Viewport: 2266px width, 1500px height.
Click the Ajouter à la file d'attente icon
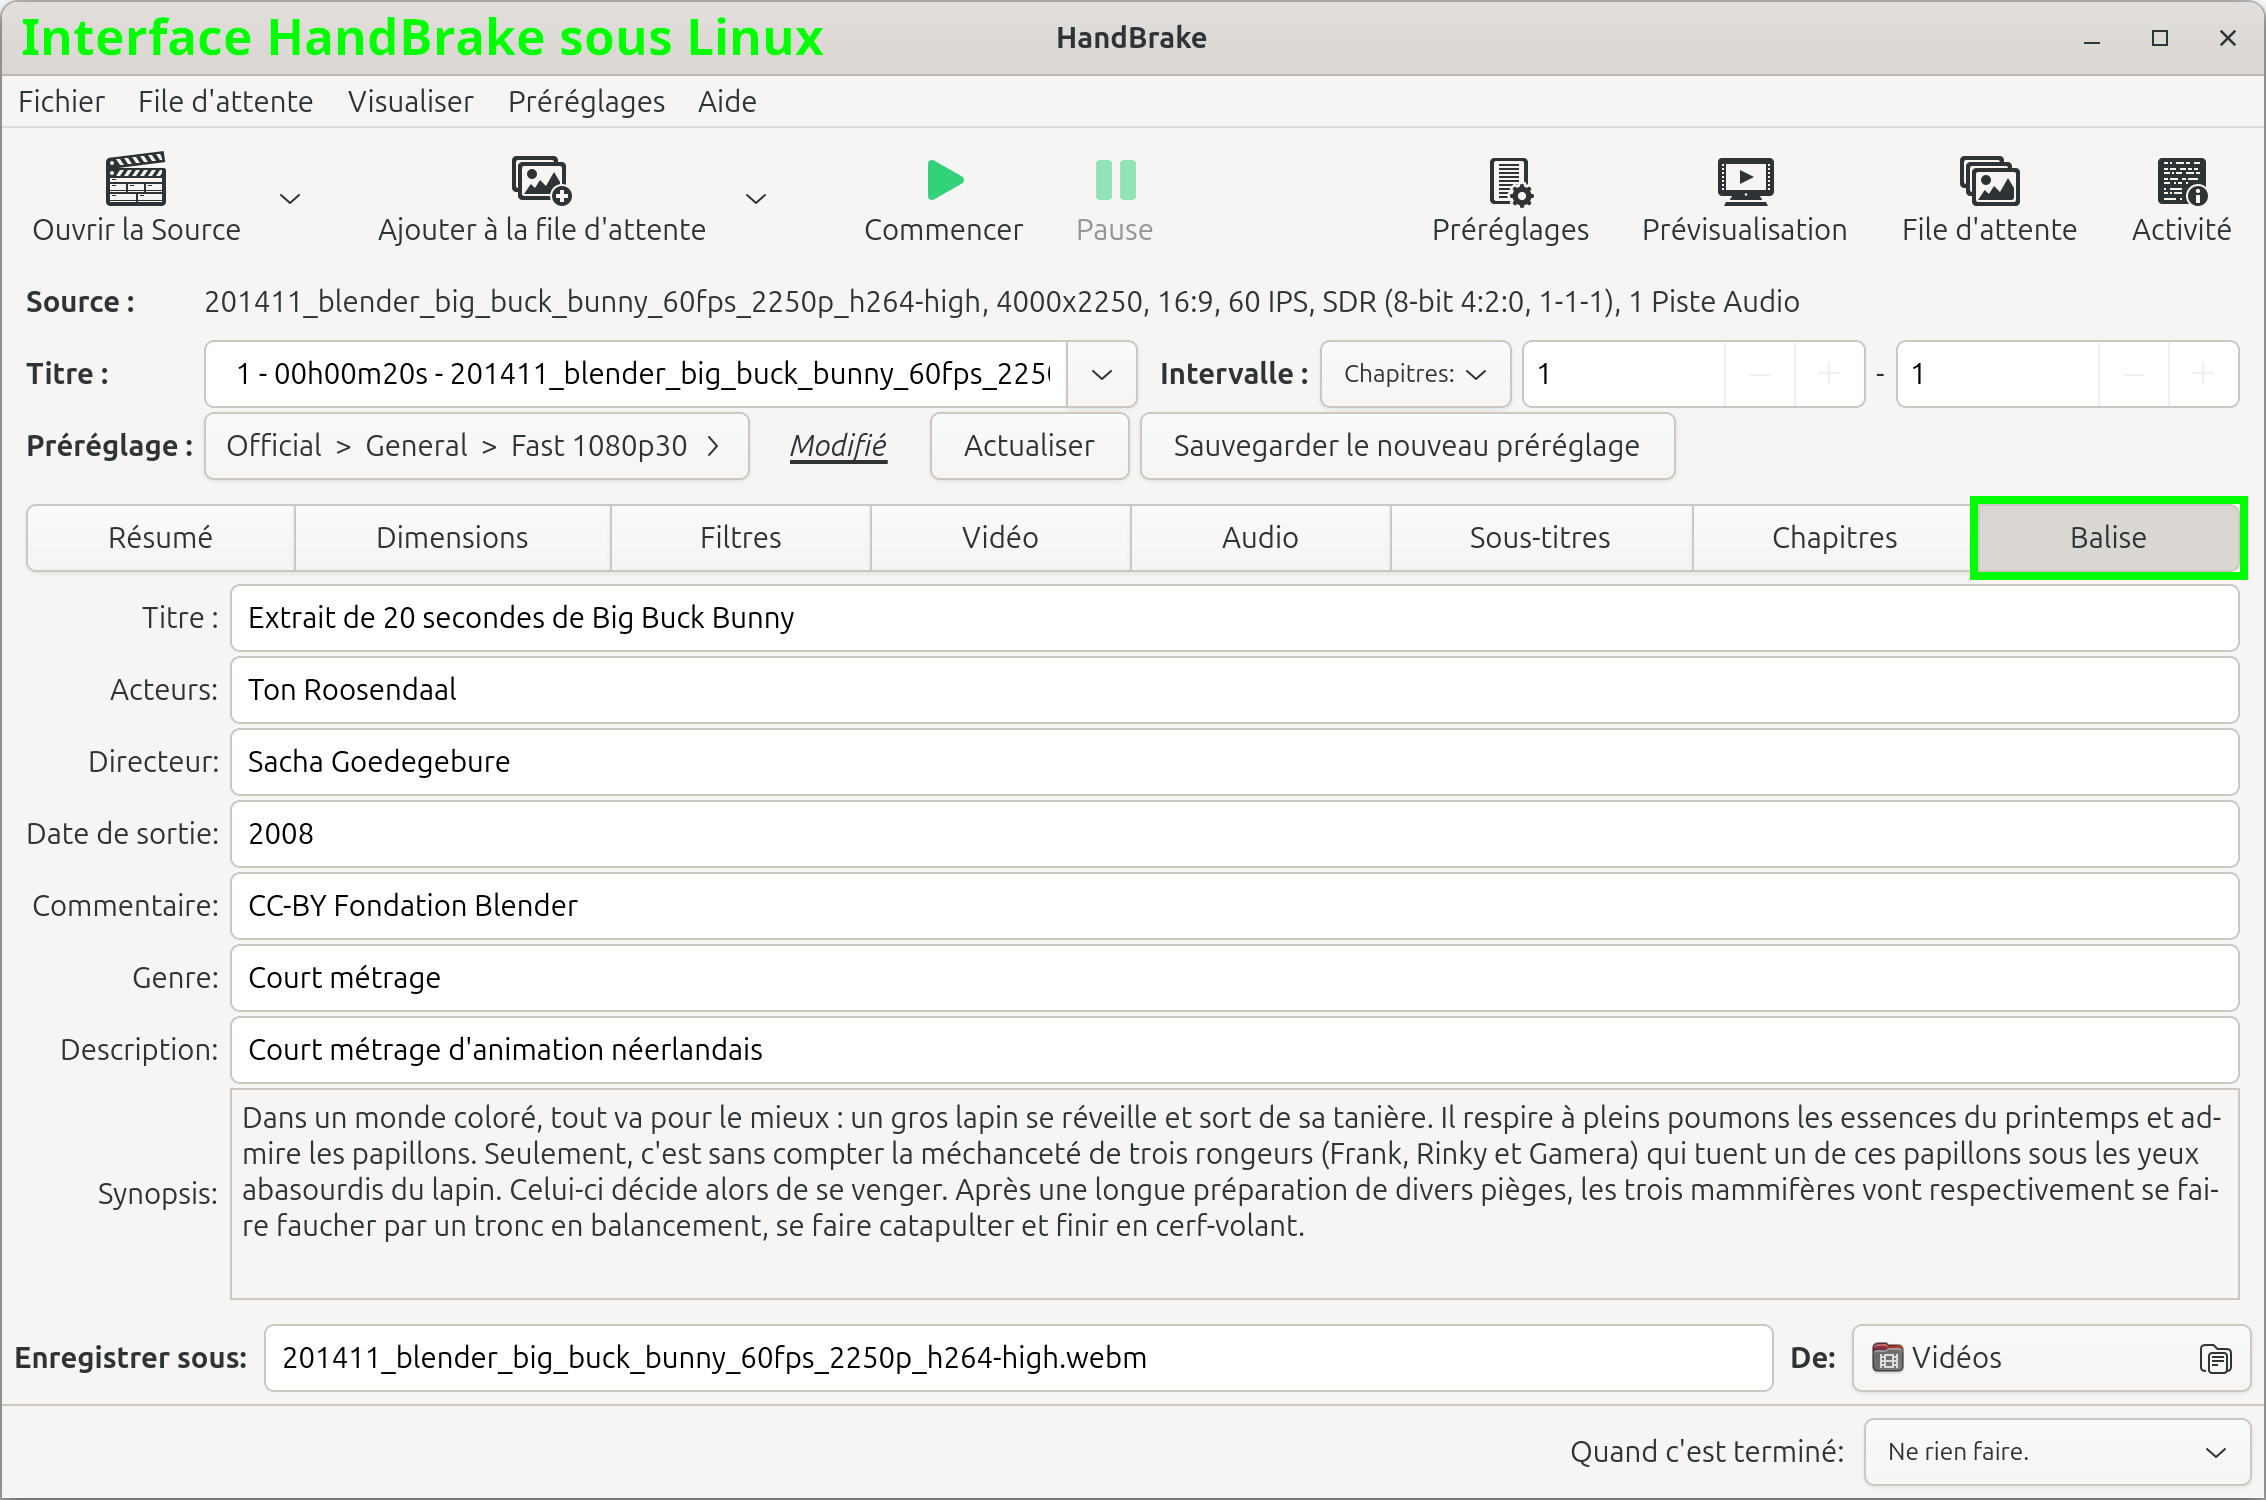[x=541, y=180]
